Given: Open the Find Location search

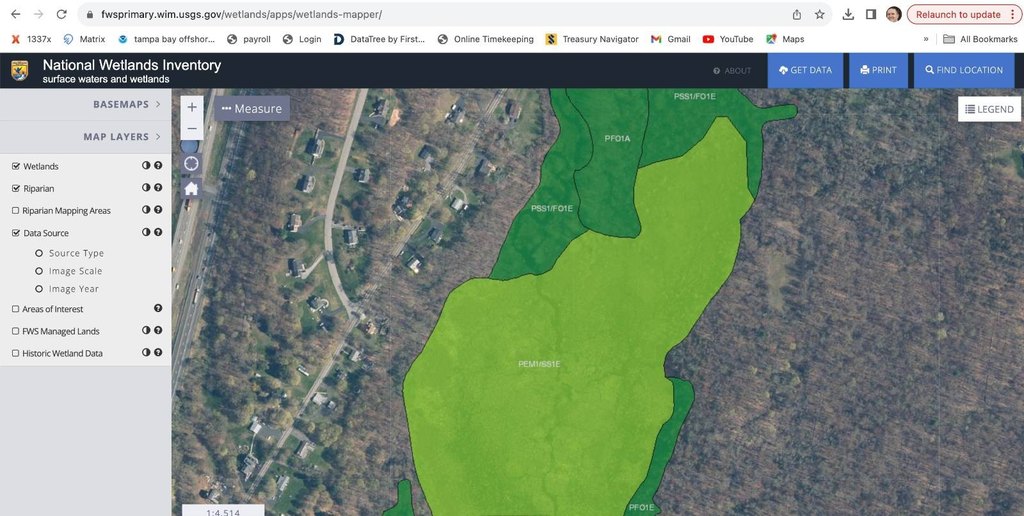Looking at the screenshot, I should point(964,70).
